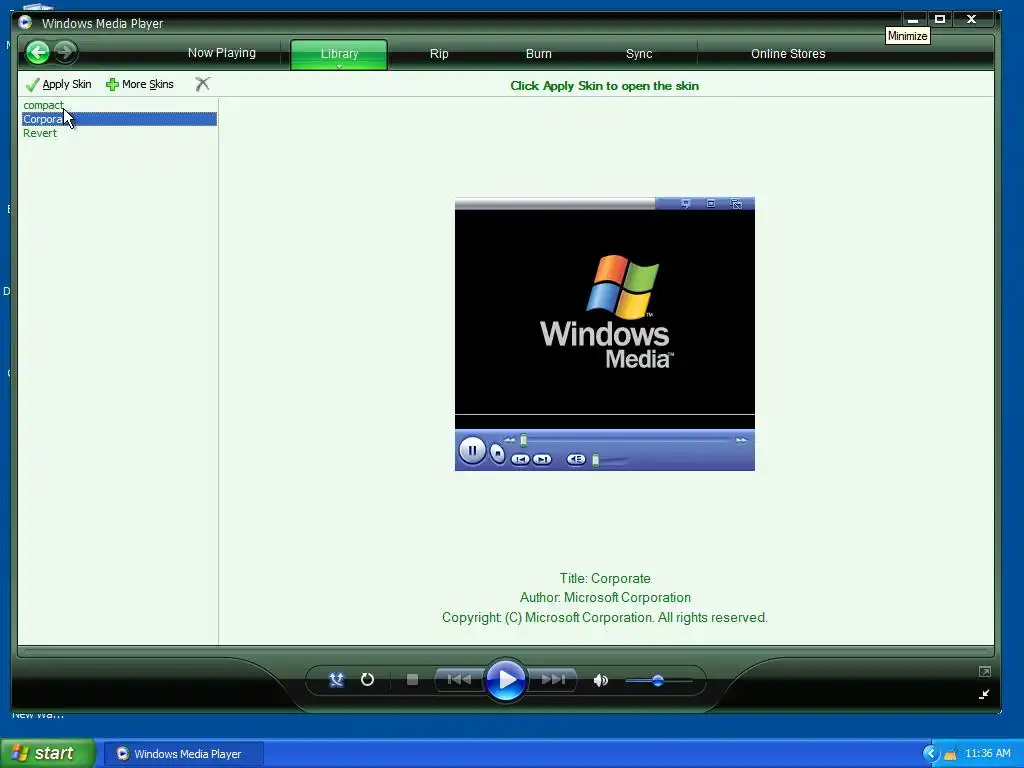
Task: Click the Forward arrow navigation button
Action: coord(65,52)
